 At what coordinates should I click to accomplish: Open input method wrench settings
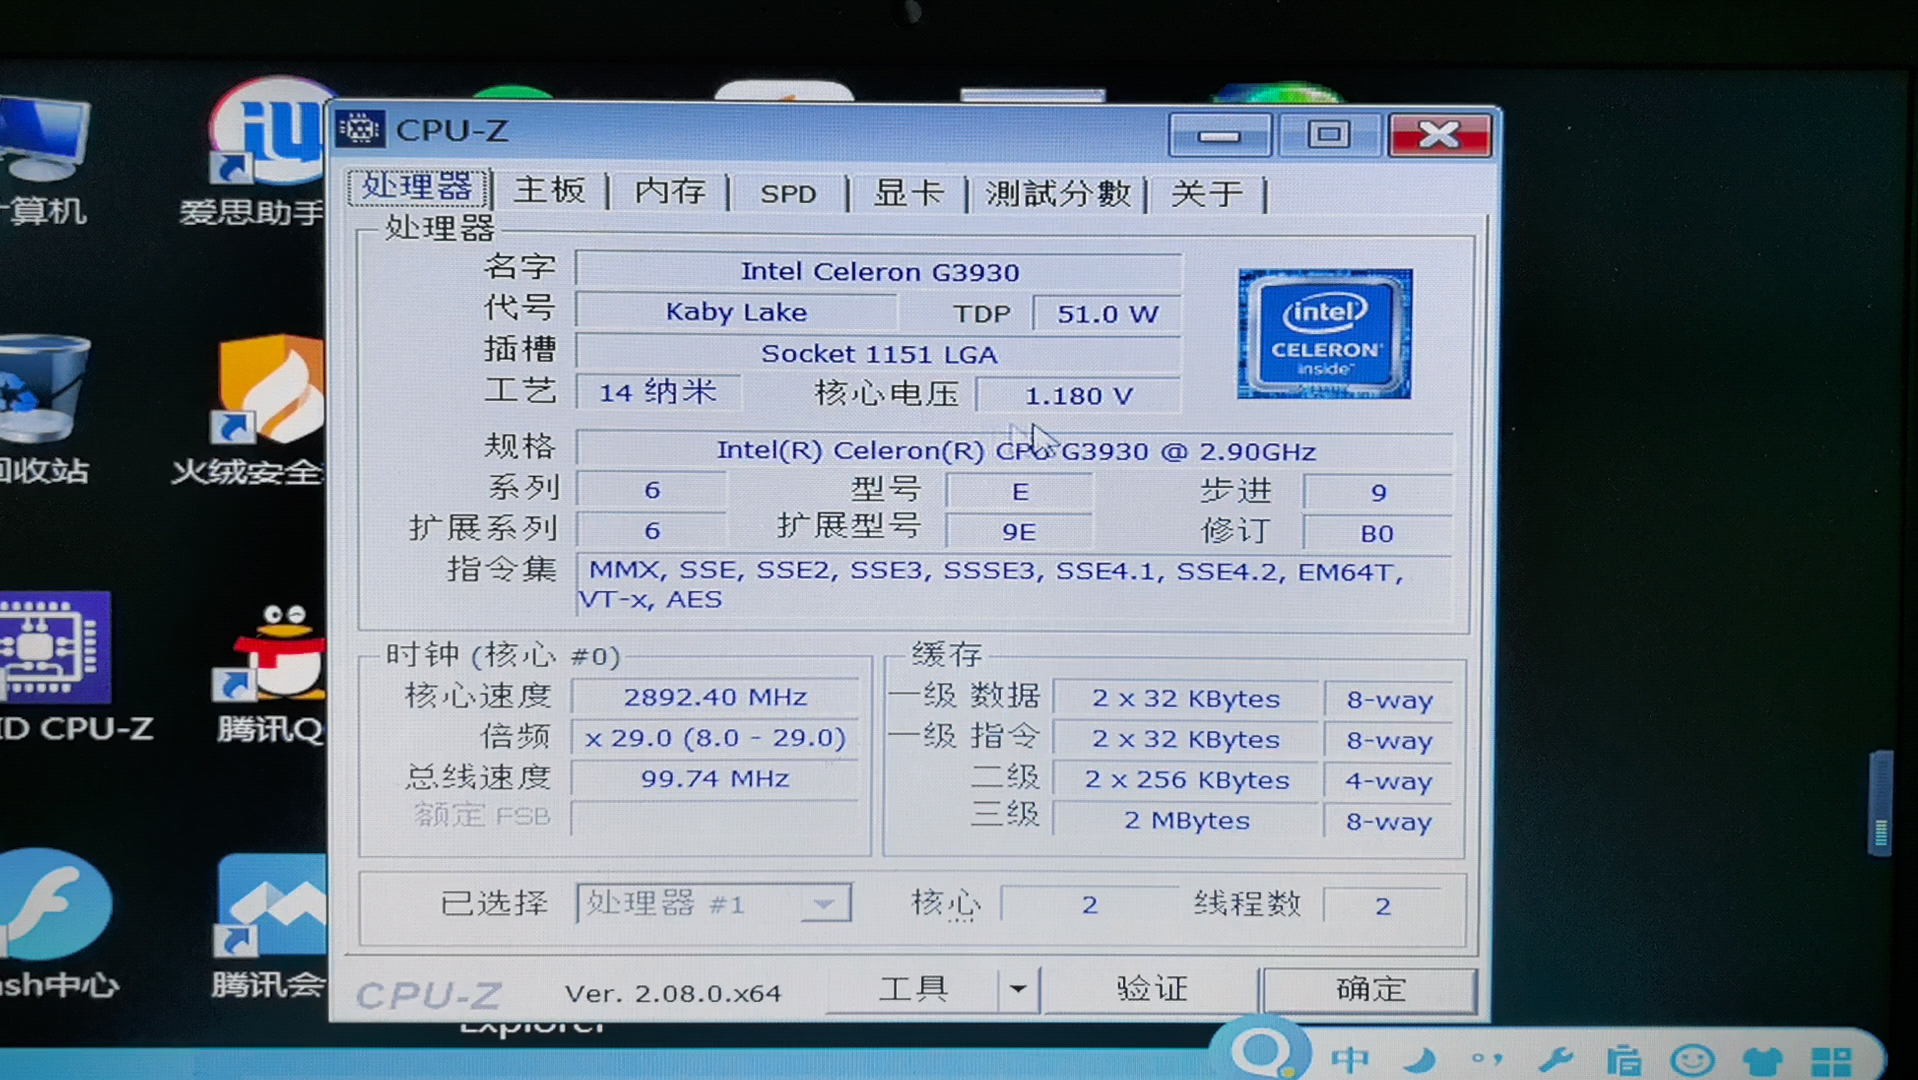tap(1555, 1059)
